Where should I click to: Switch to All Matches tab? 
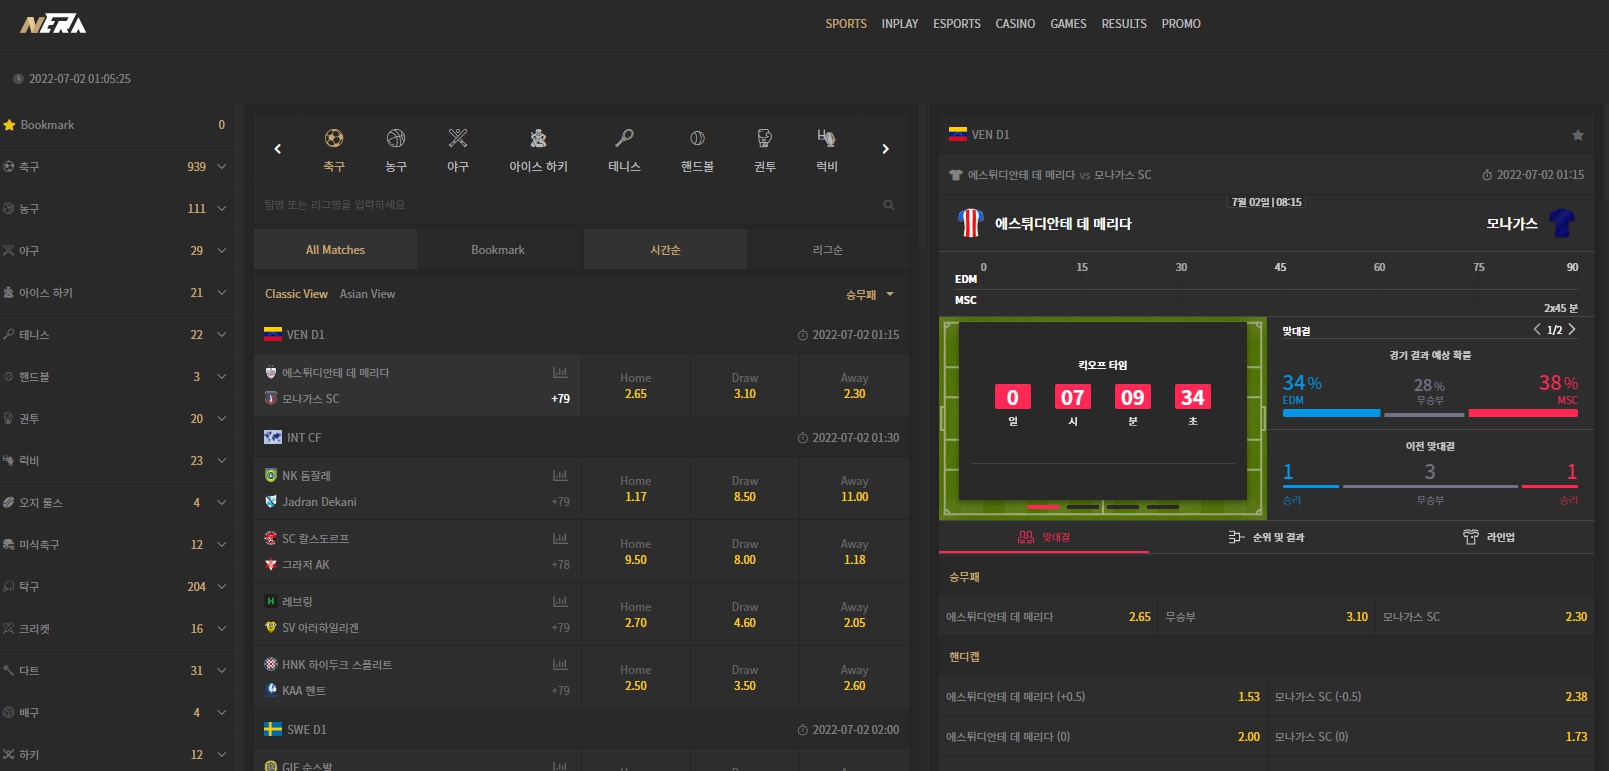coord(335,250)
